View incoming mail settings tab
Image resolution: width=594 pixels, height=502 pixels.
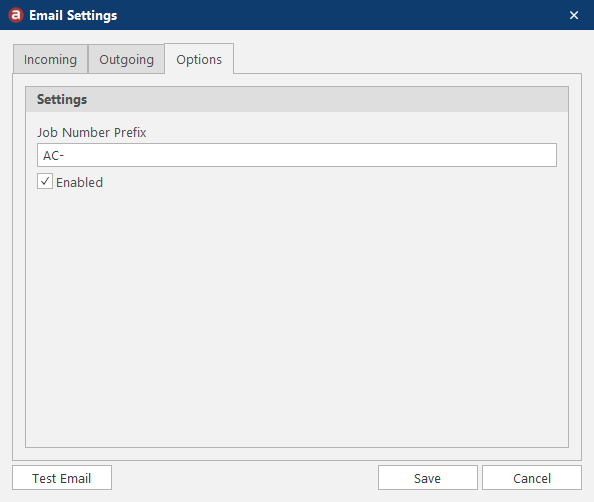[50, 59]
